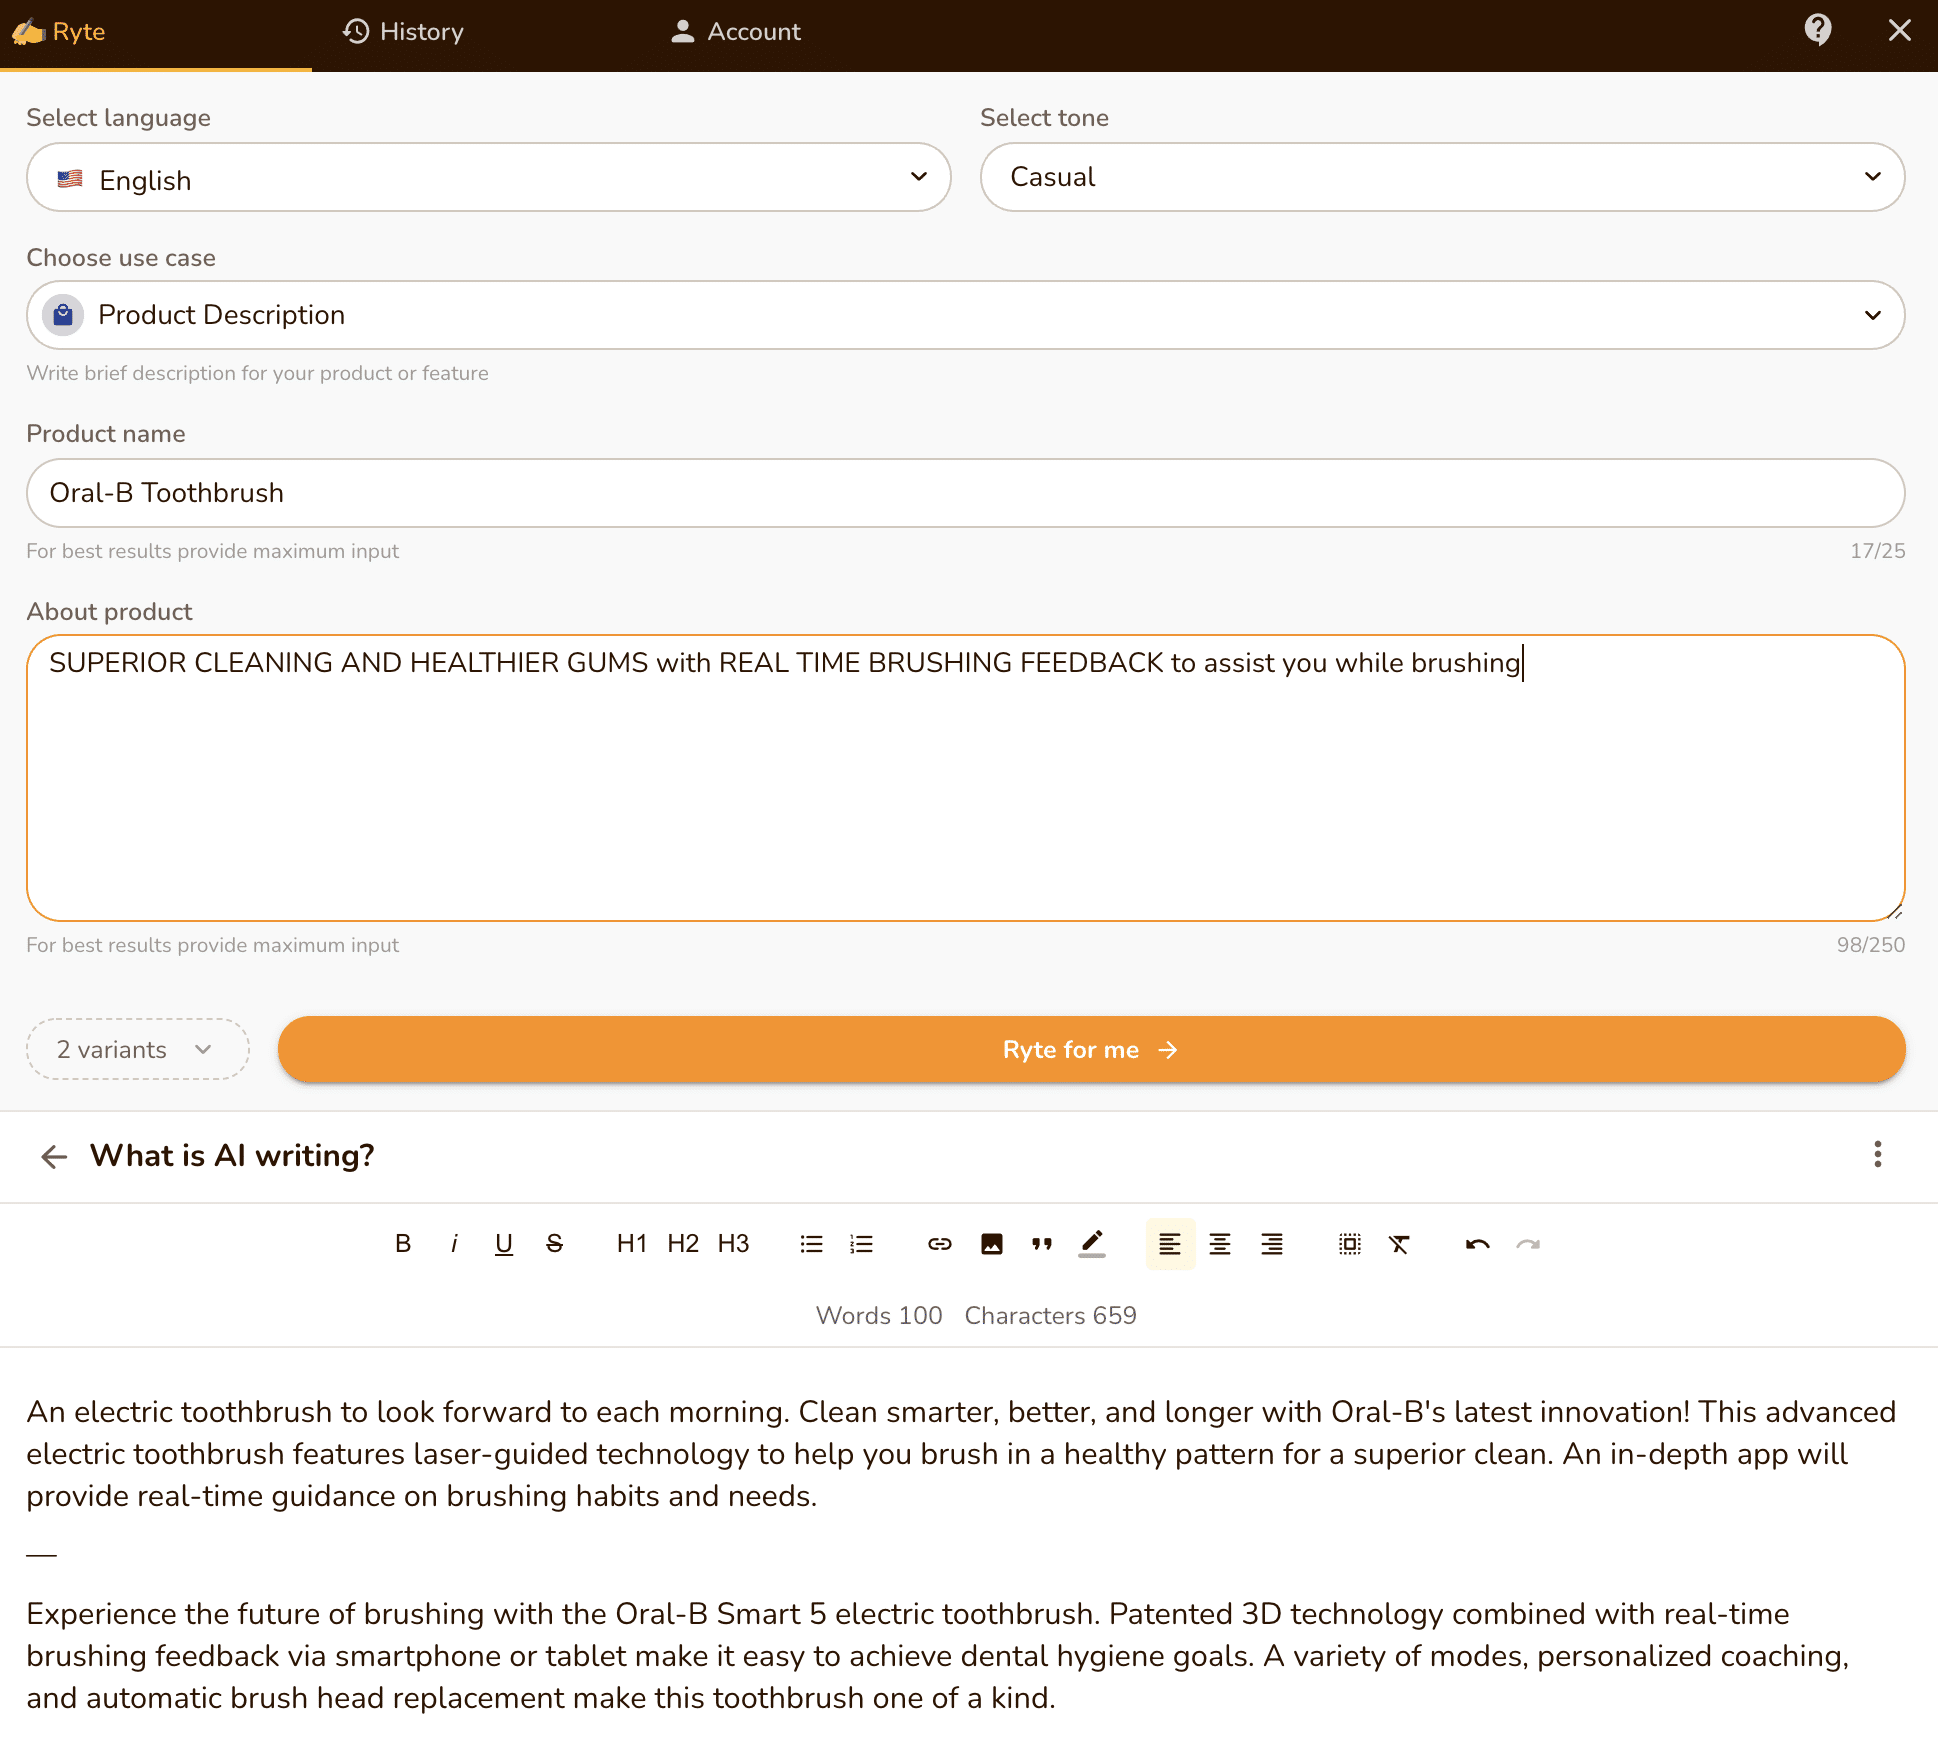Insert an image into content
The width and height of the screenshot is (1938, 1754).
click(993, 1244)
